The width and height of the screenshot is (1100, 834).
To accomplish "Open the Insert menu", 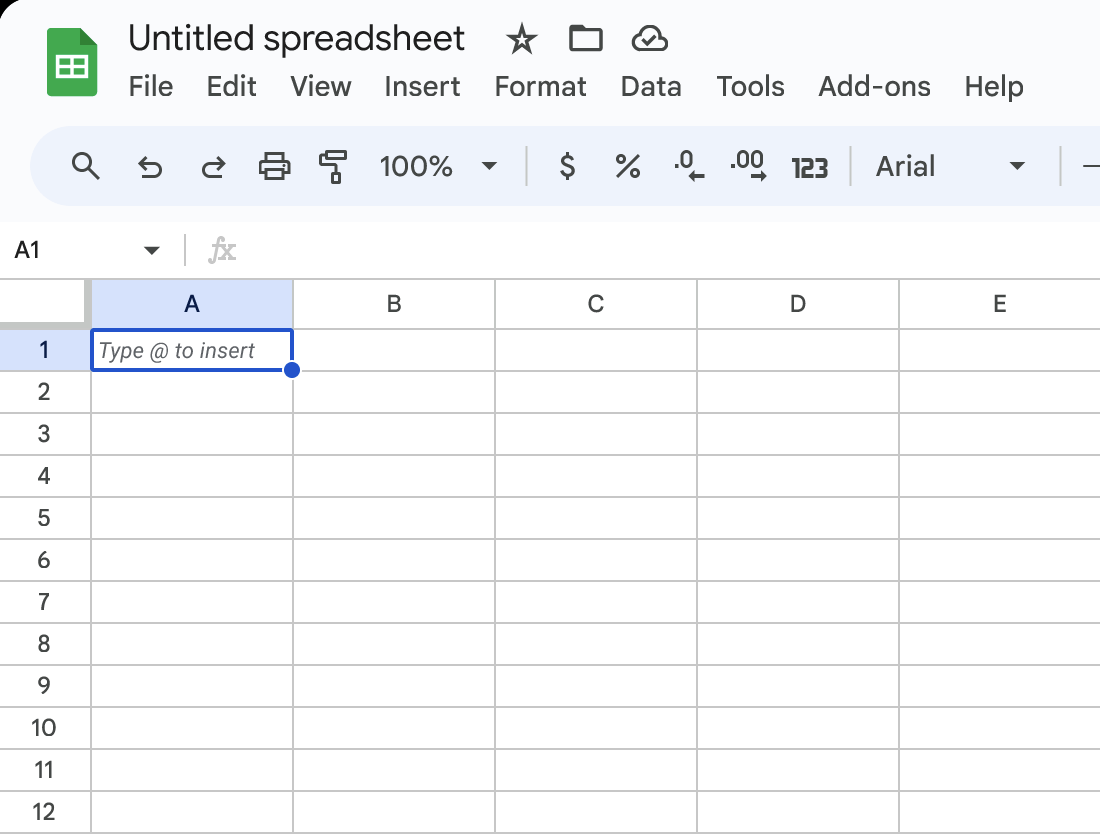I will (422, 87).
